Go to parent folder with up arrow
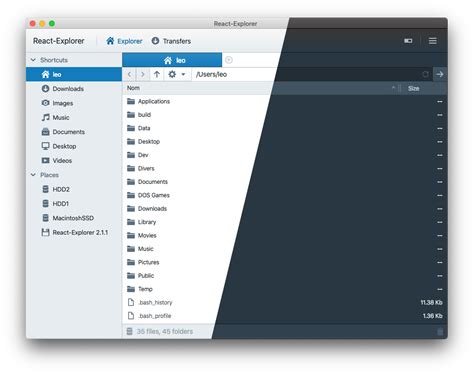 pyautogui.click(x=157, y=74)
